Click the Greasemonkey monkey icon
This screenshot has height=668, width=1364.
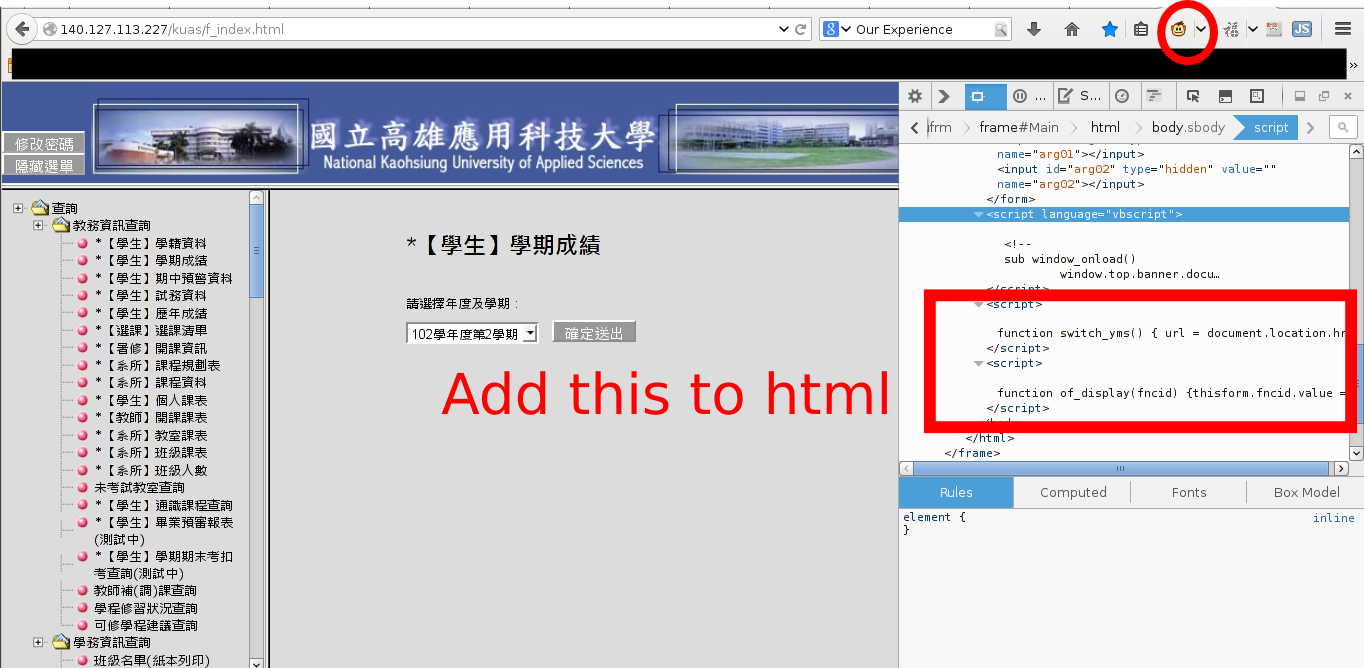click(x=1179, y=30)
